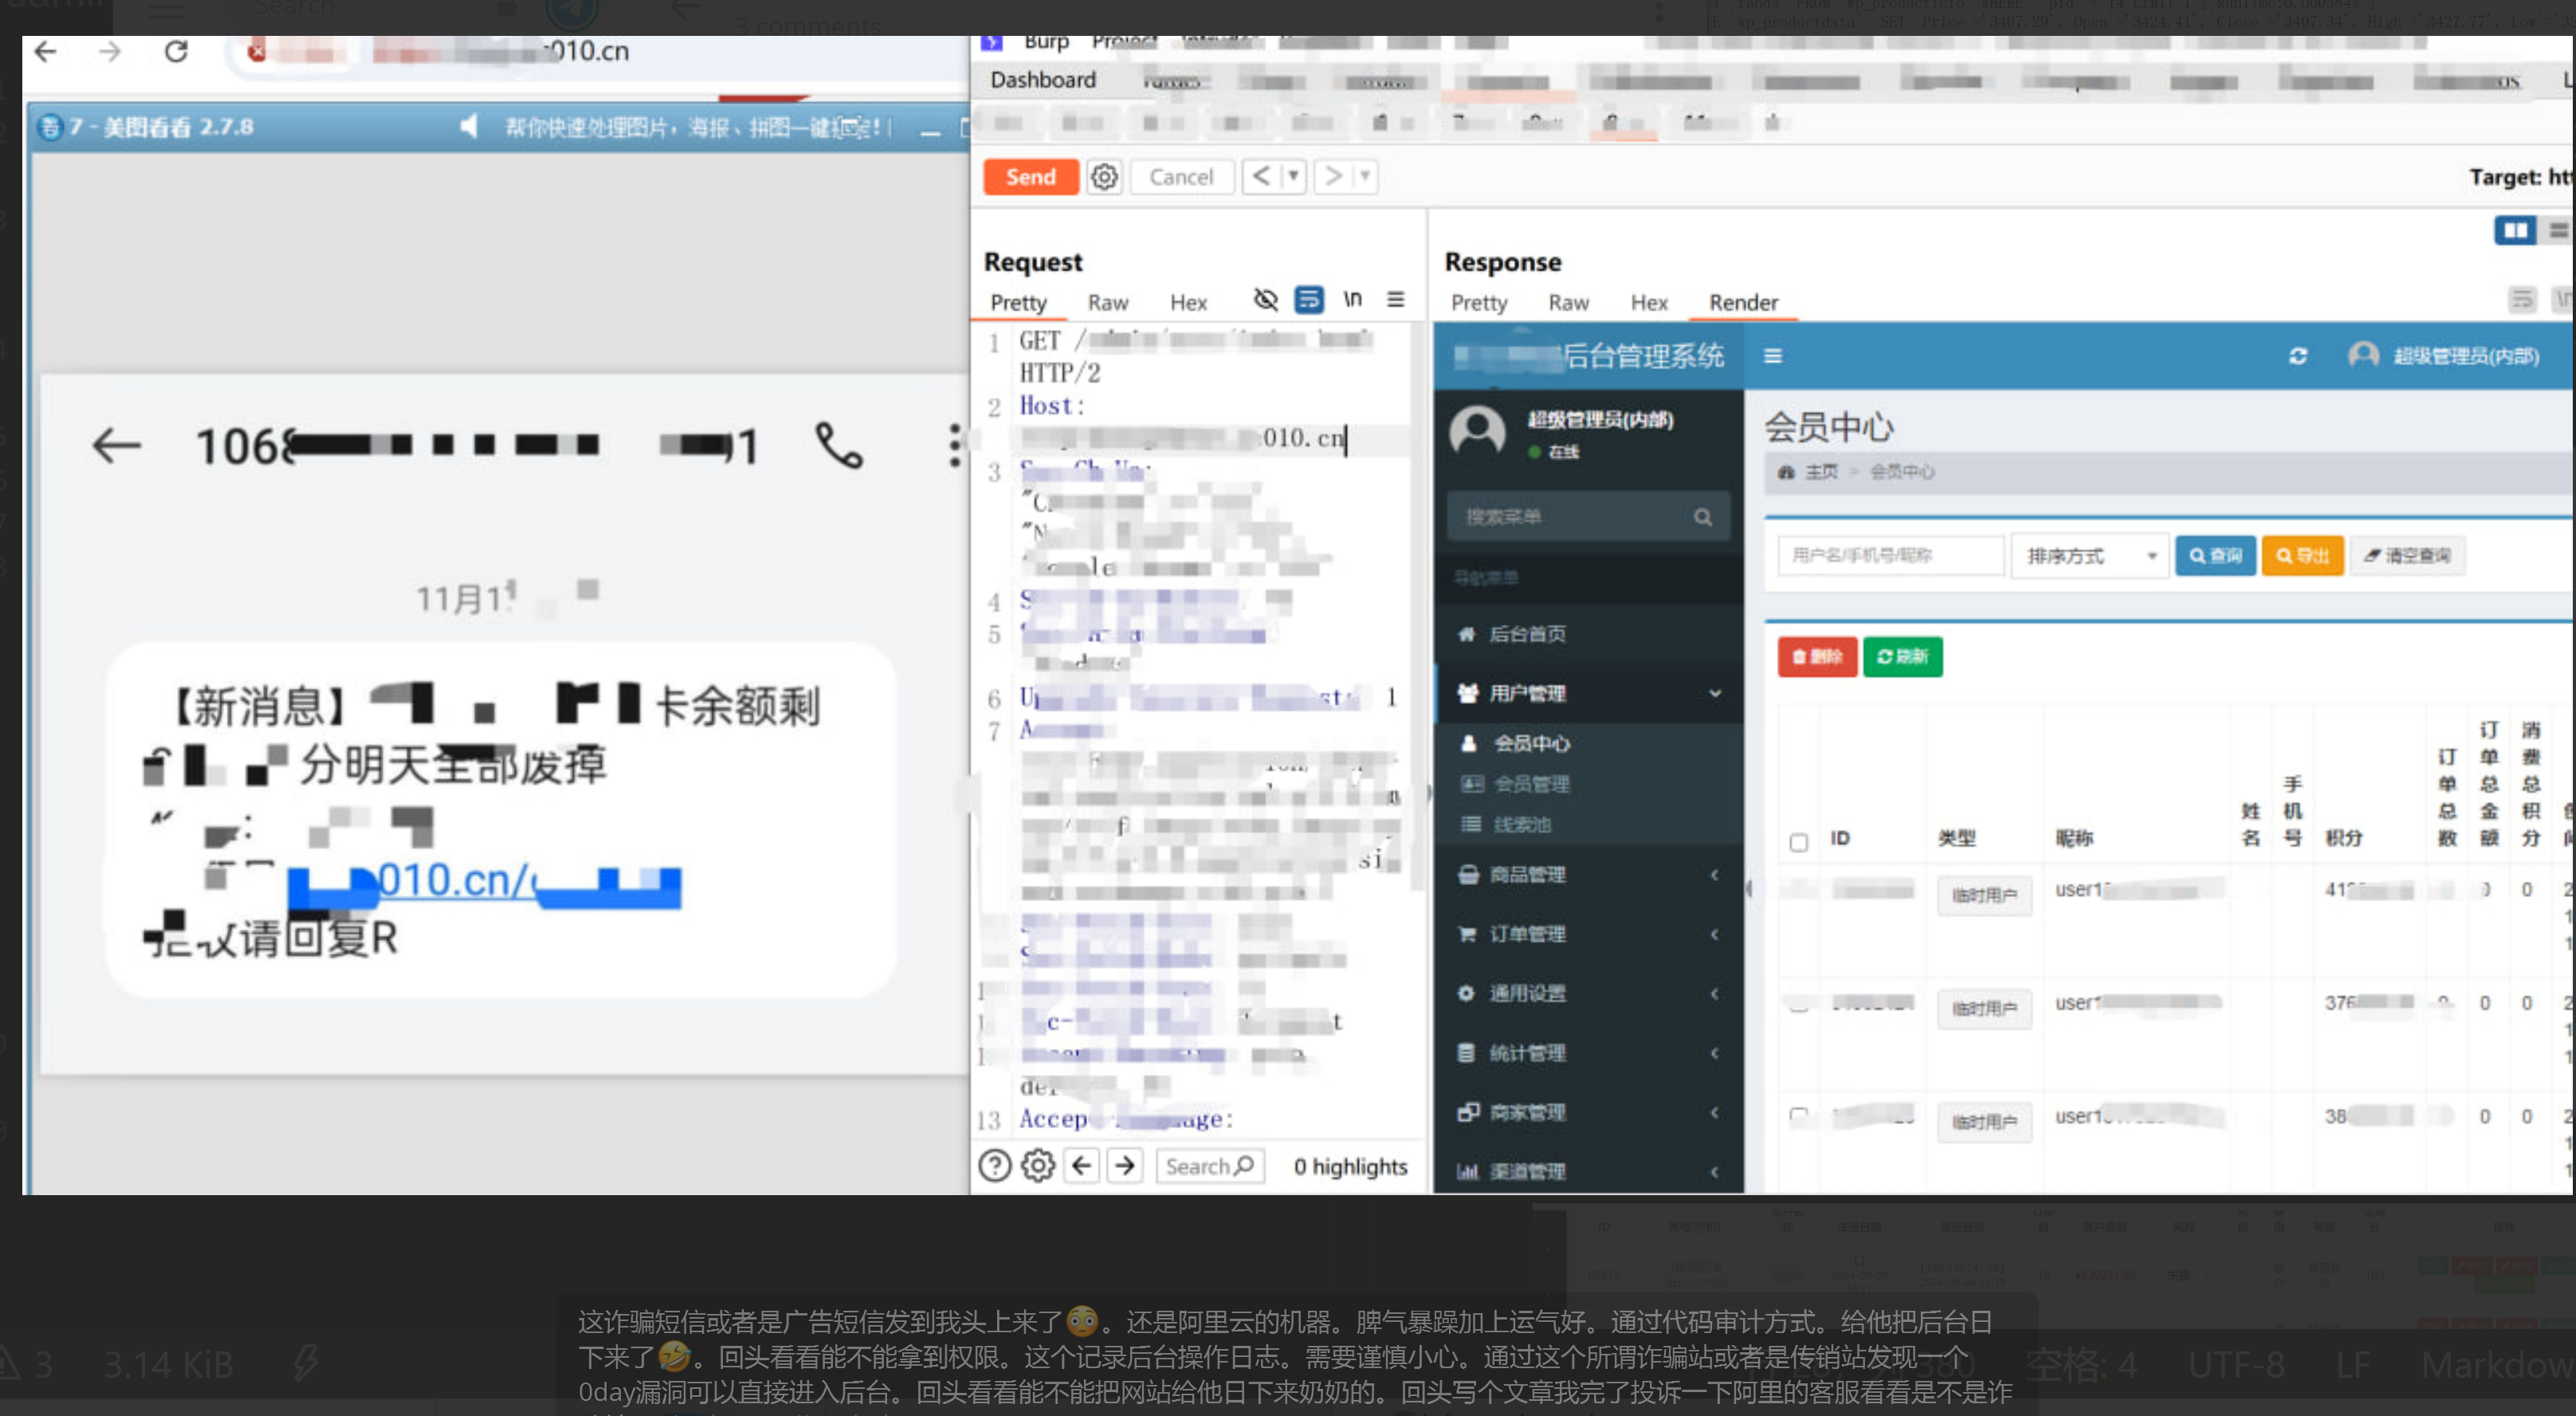
Task: Open the Request panel hamburger menu
Action: 1395,299
